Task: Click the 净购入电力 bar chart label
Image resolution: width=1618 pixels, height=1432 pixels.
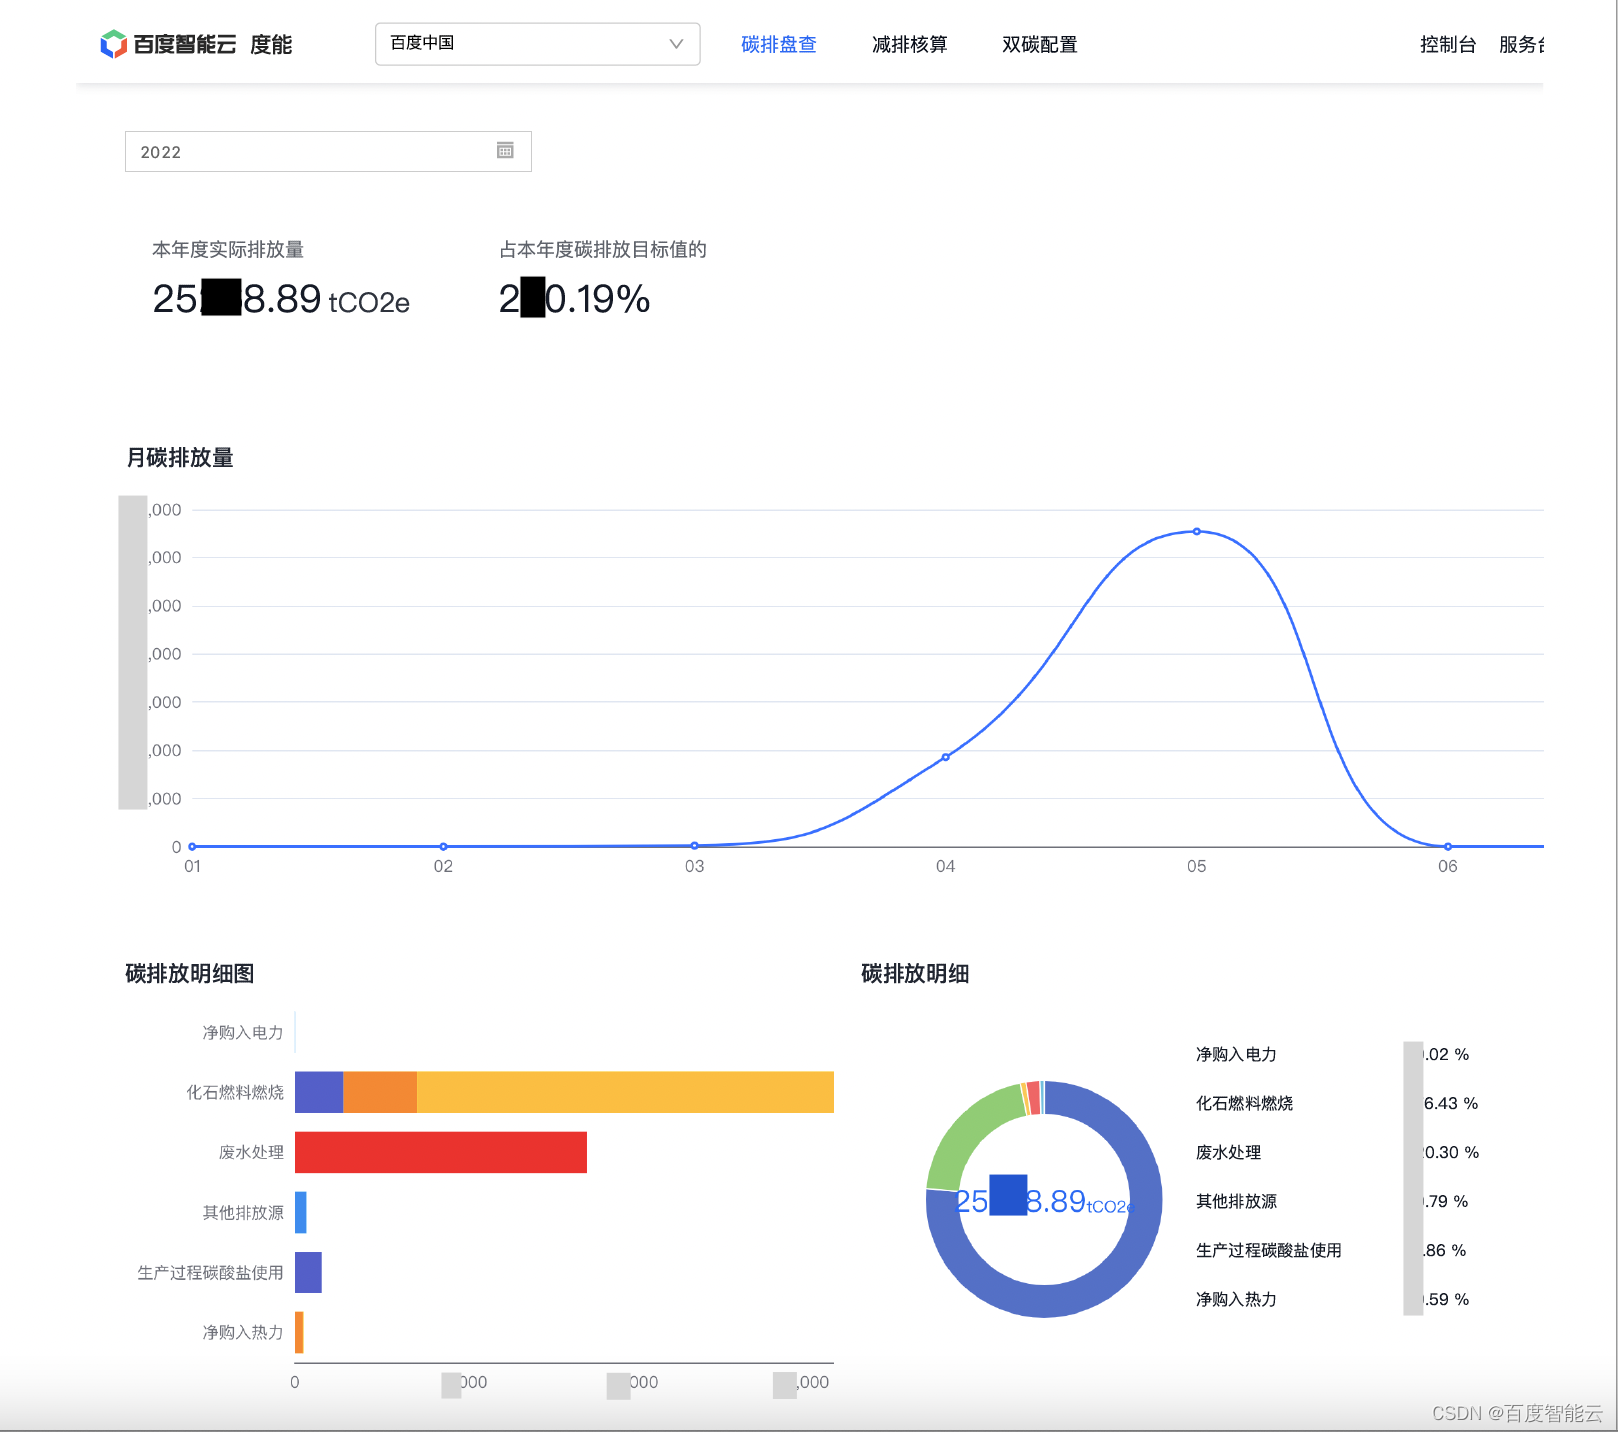Action: point(243,1032)
